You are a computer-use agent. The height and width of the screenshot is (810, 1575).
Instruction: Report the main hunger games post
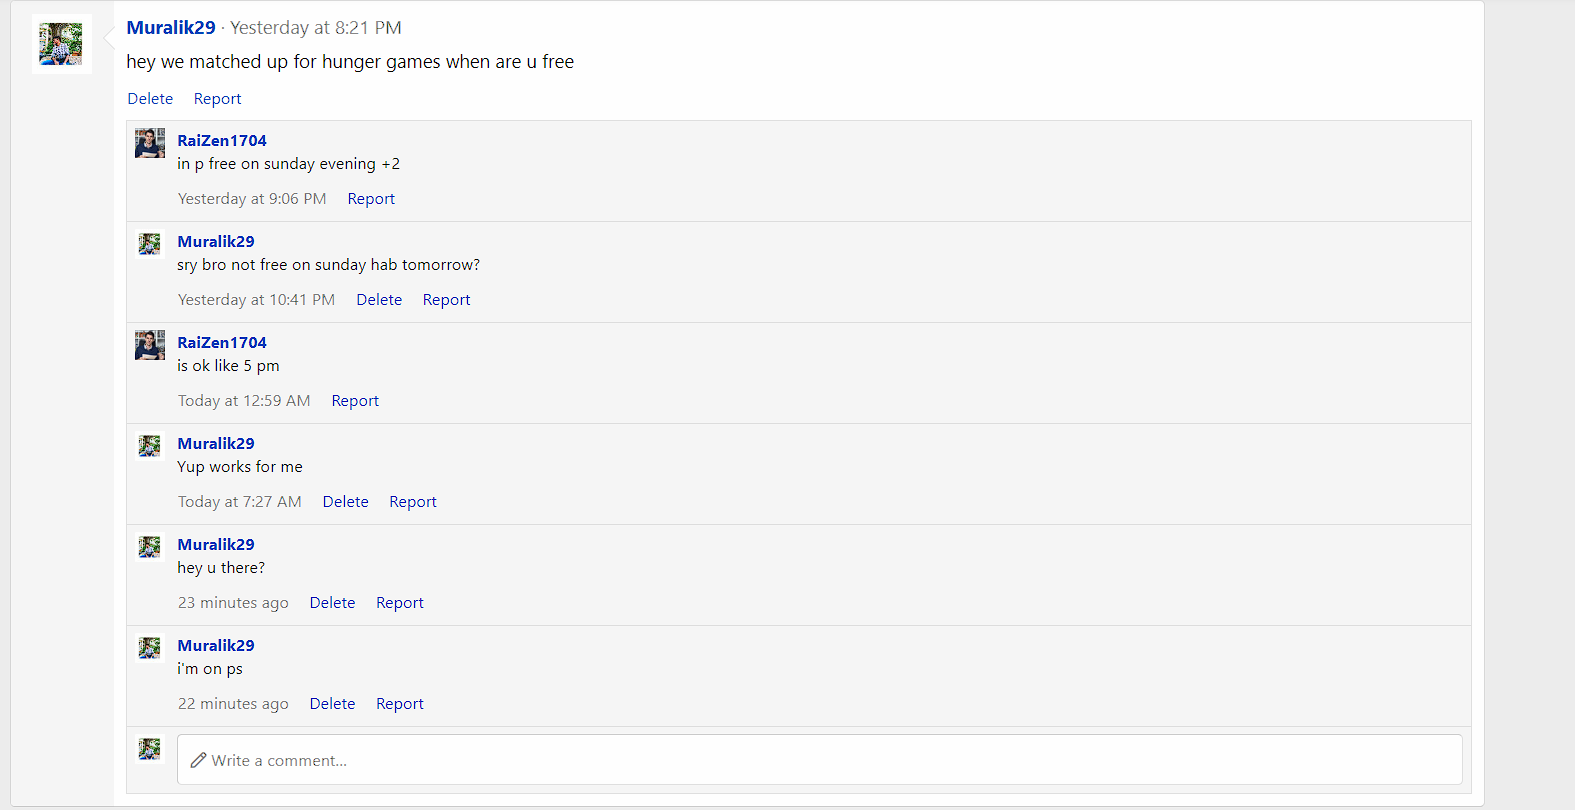[x=217, y=99]
